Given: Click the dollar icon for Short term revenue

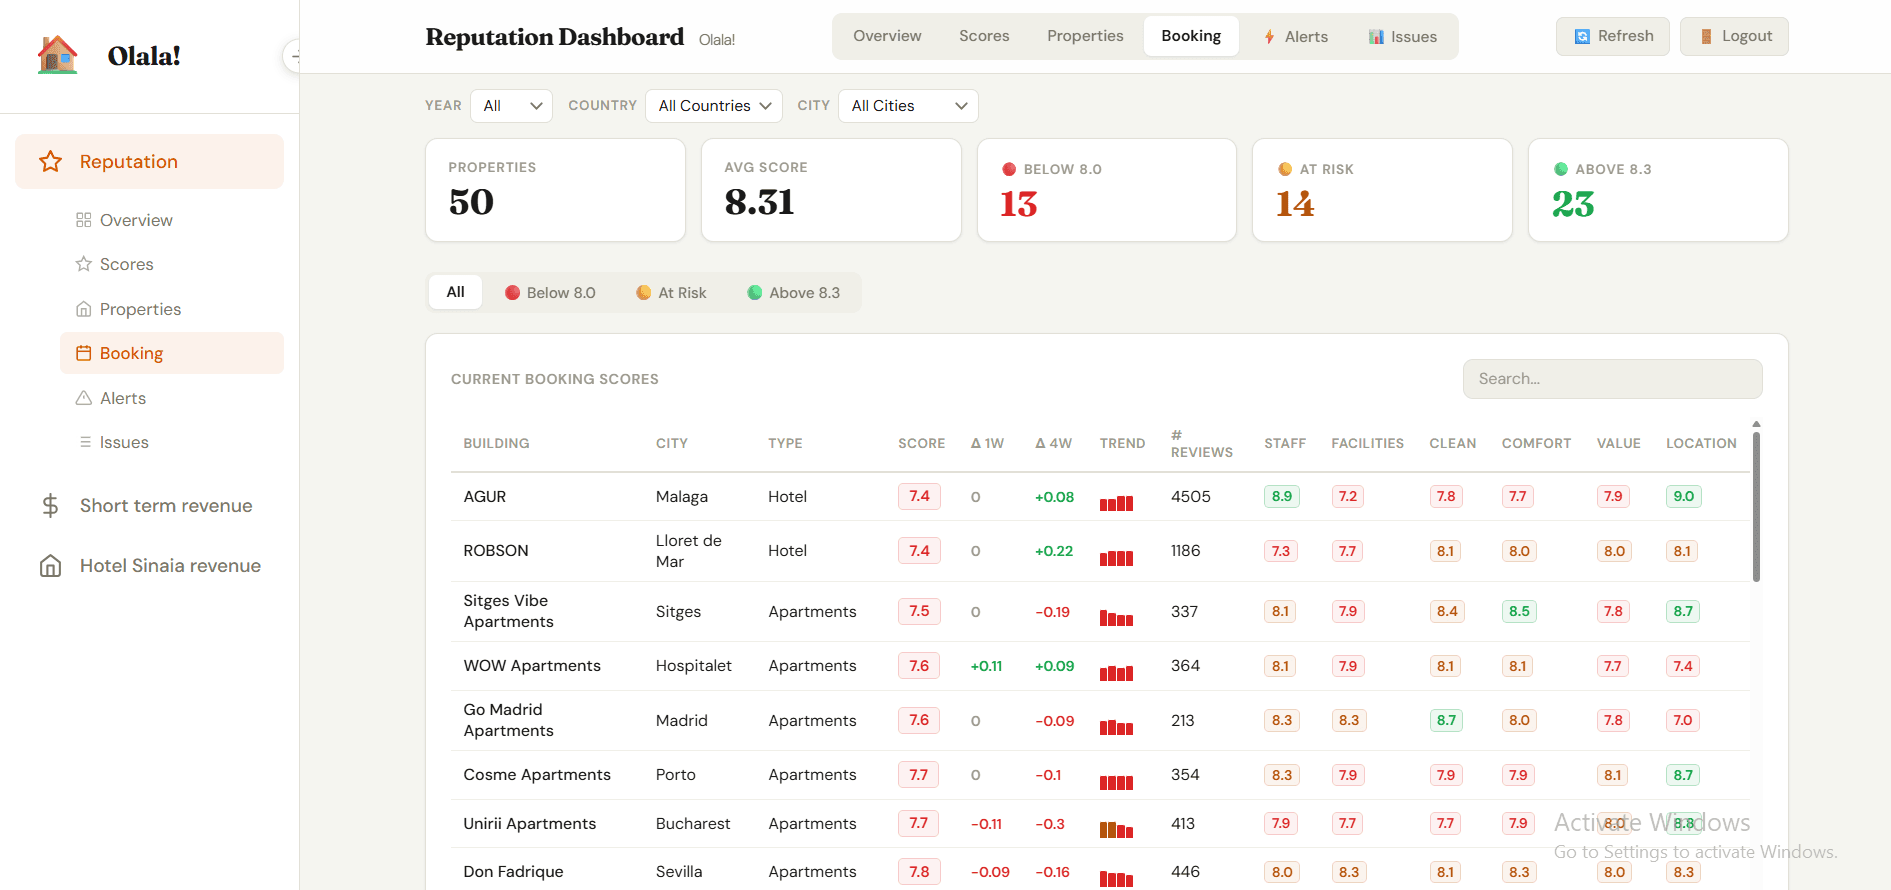Looking at the screenshot, I should tap(51, 506).
